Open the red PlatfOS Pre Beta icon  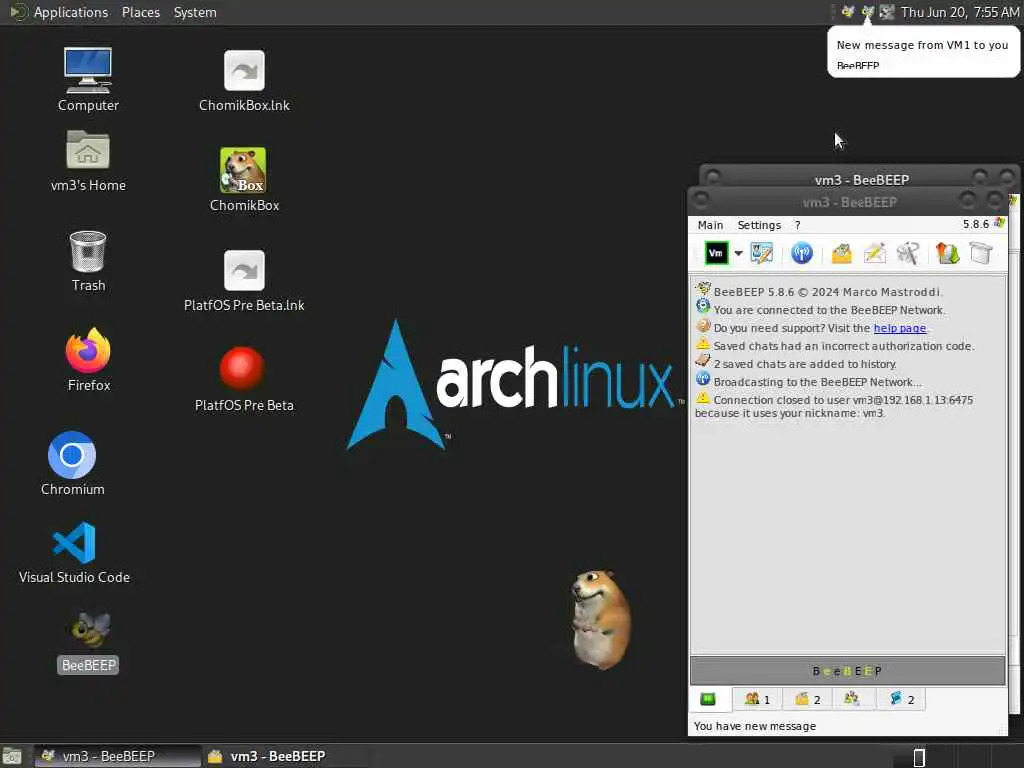[x=243, y=379]
